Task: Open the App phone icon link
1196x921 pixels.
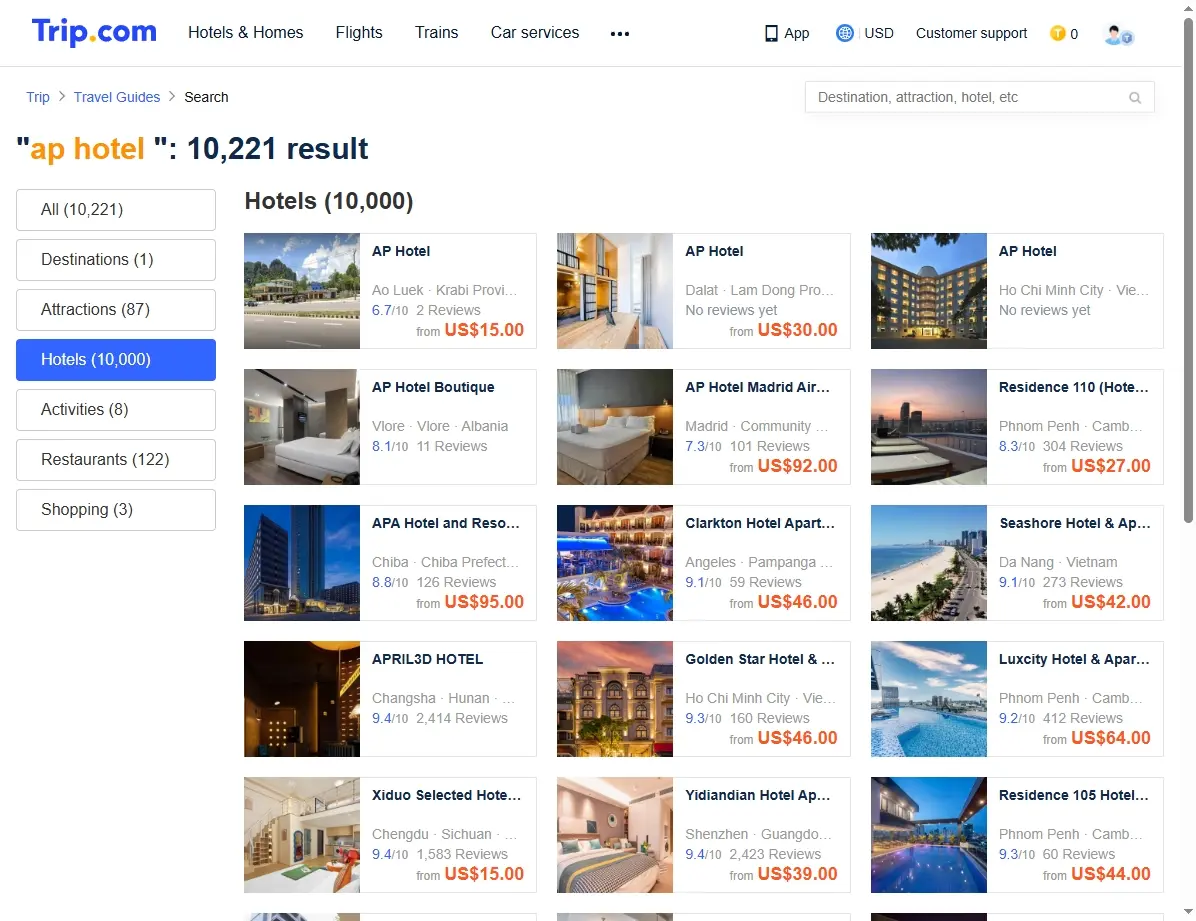Action: 786,33
